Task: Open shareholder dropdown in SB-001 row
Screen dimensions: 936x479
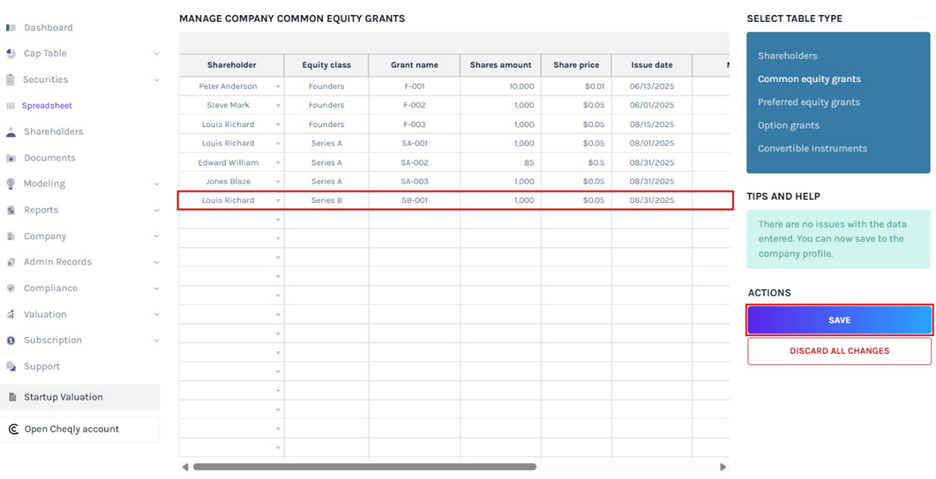Action: pos(278,201)
